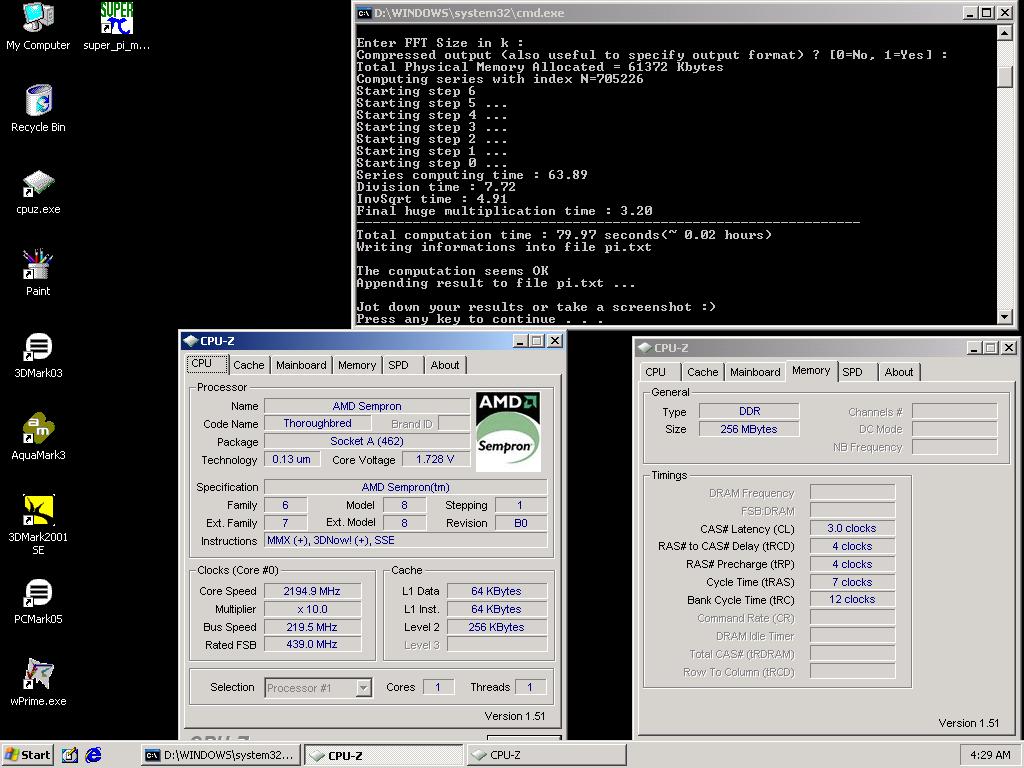
Task: Click the Multiplier x 10.0 value
Action: point(312,609)
